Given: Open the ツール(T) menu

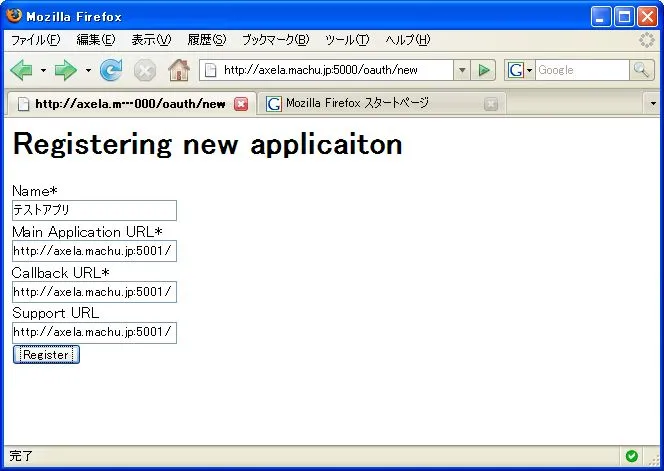Looking at the screenshot, I should tap(347, 40).
